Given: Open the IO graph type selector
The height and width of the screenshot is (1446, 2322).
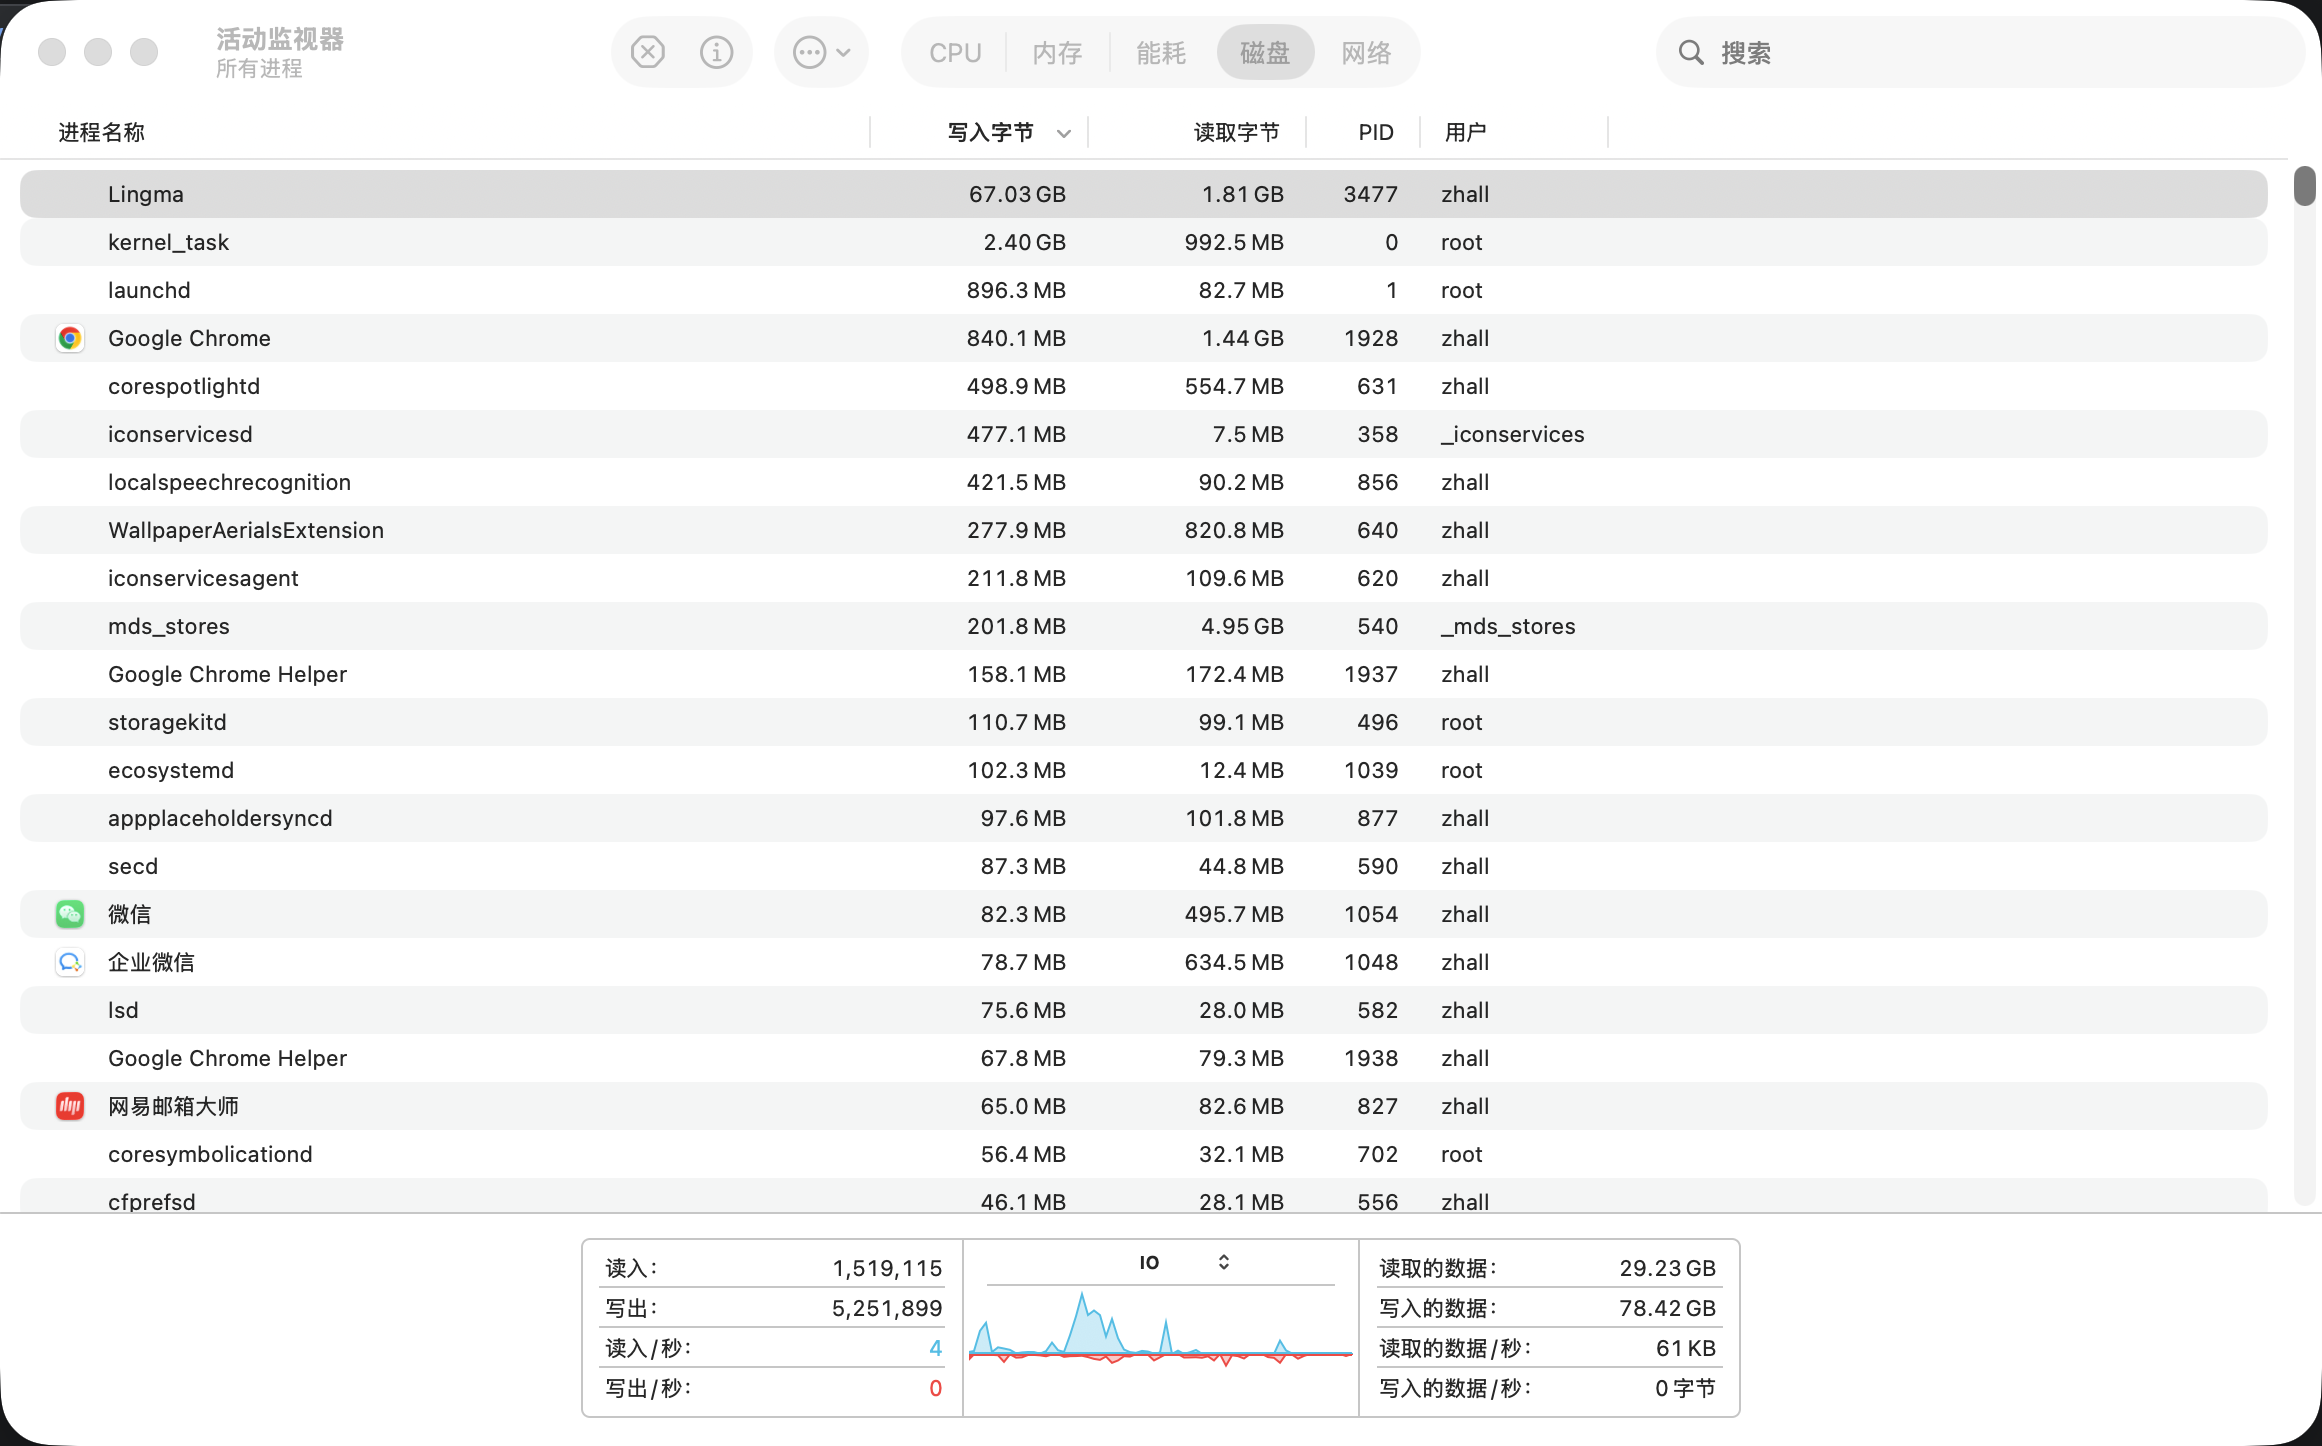Looking at the screenshot, I should click(x=1223, y=1262).
